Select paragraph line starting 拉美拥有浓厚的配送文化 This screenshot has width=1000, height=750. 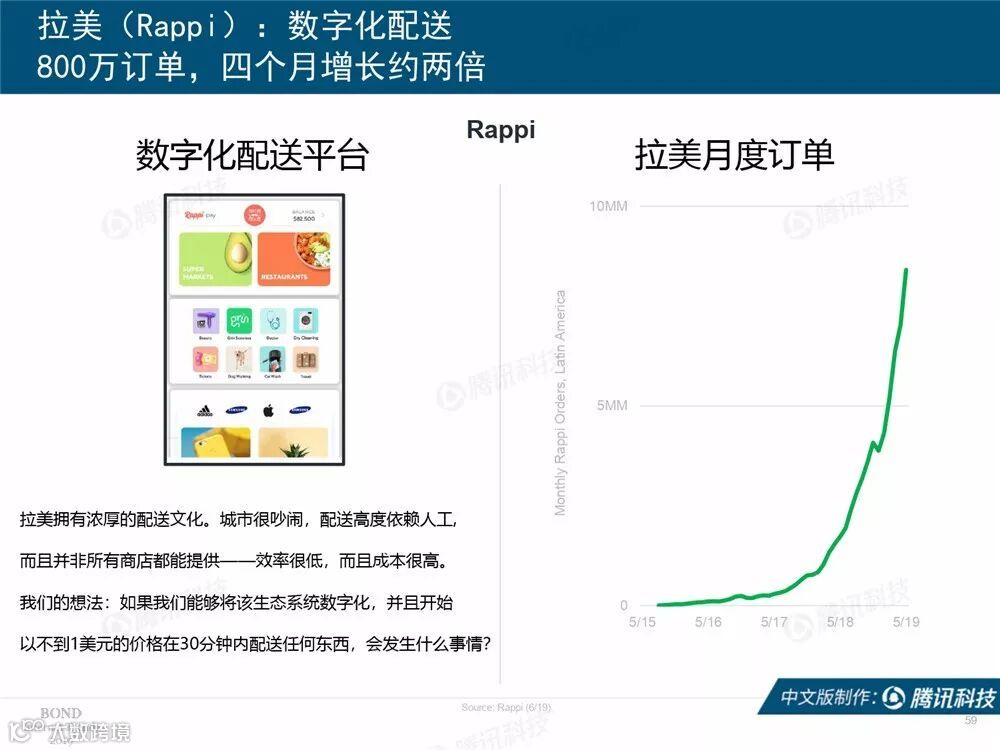coord(239,520)
